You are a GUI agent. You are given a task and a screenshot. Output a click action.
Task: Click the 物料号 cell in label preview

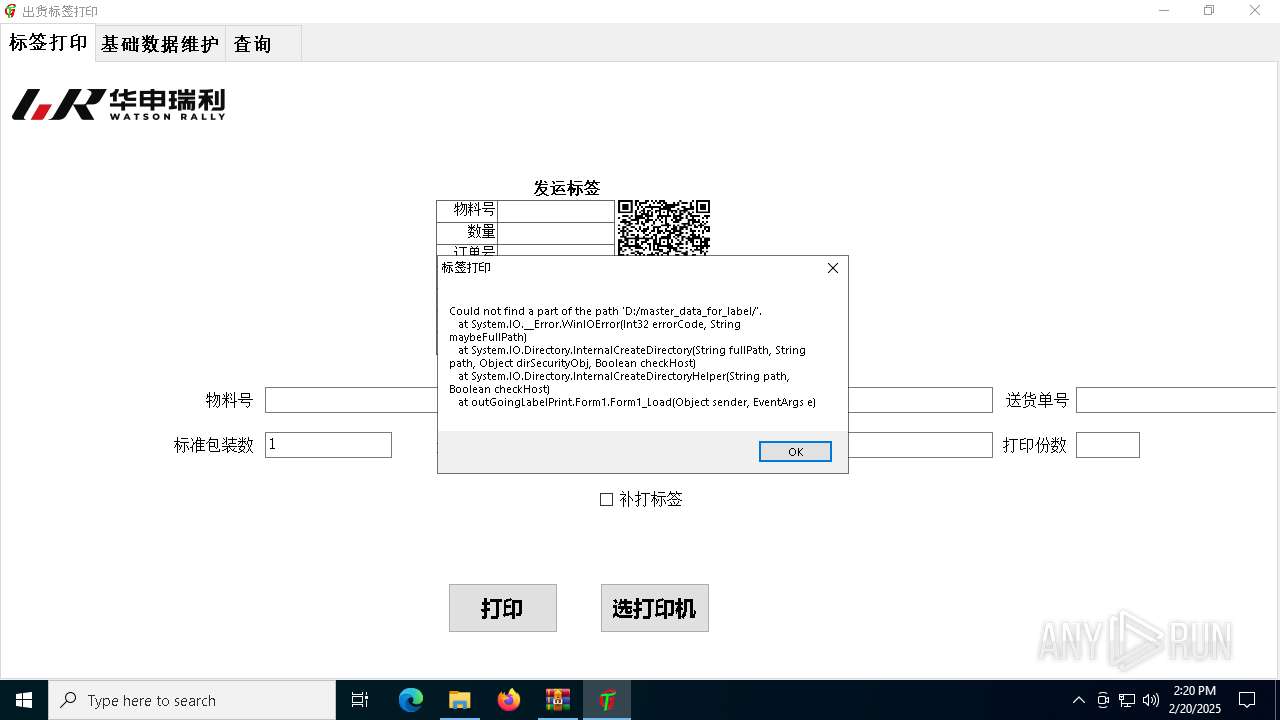[x=467, y=210]
